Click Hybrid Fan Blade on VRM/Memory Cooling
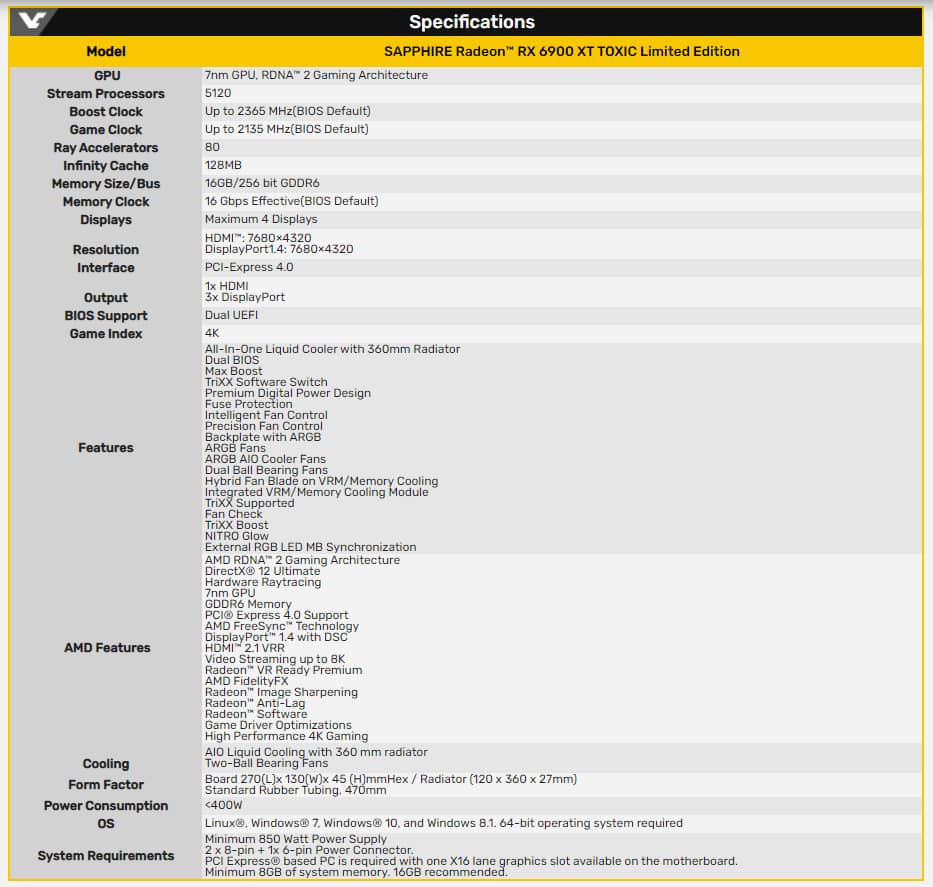This screenshot has height=887, width=933. 321,481
